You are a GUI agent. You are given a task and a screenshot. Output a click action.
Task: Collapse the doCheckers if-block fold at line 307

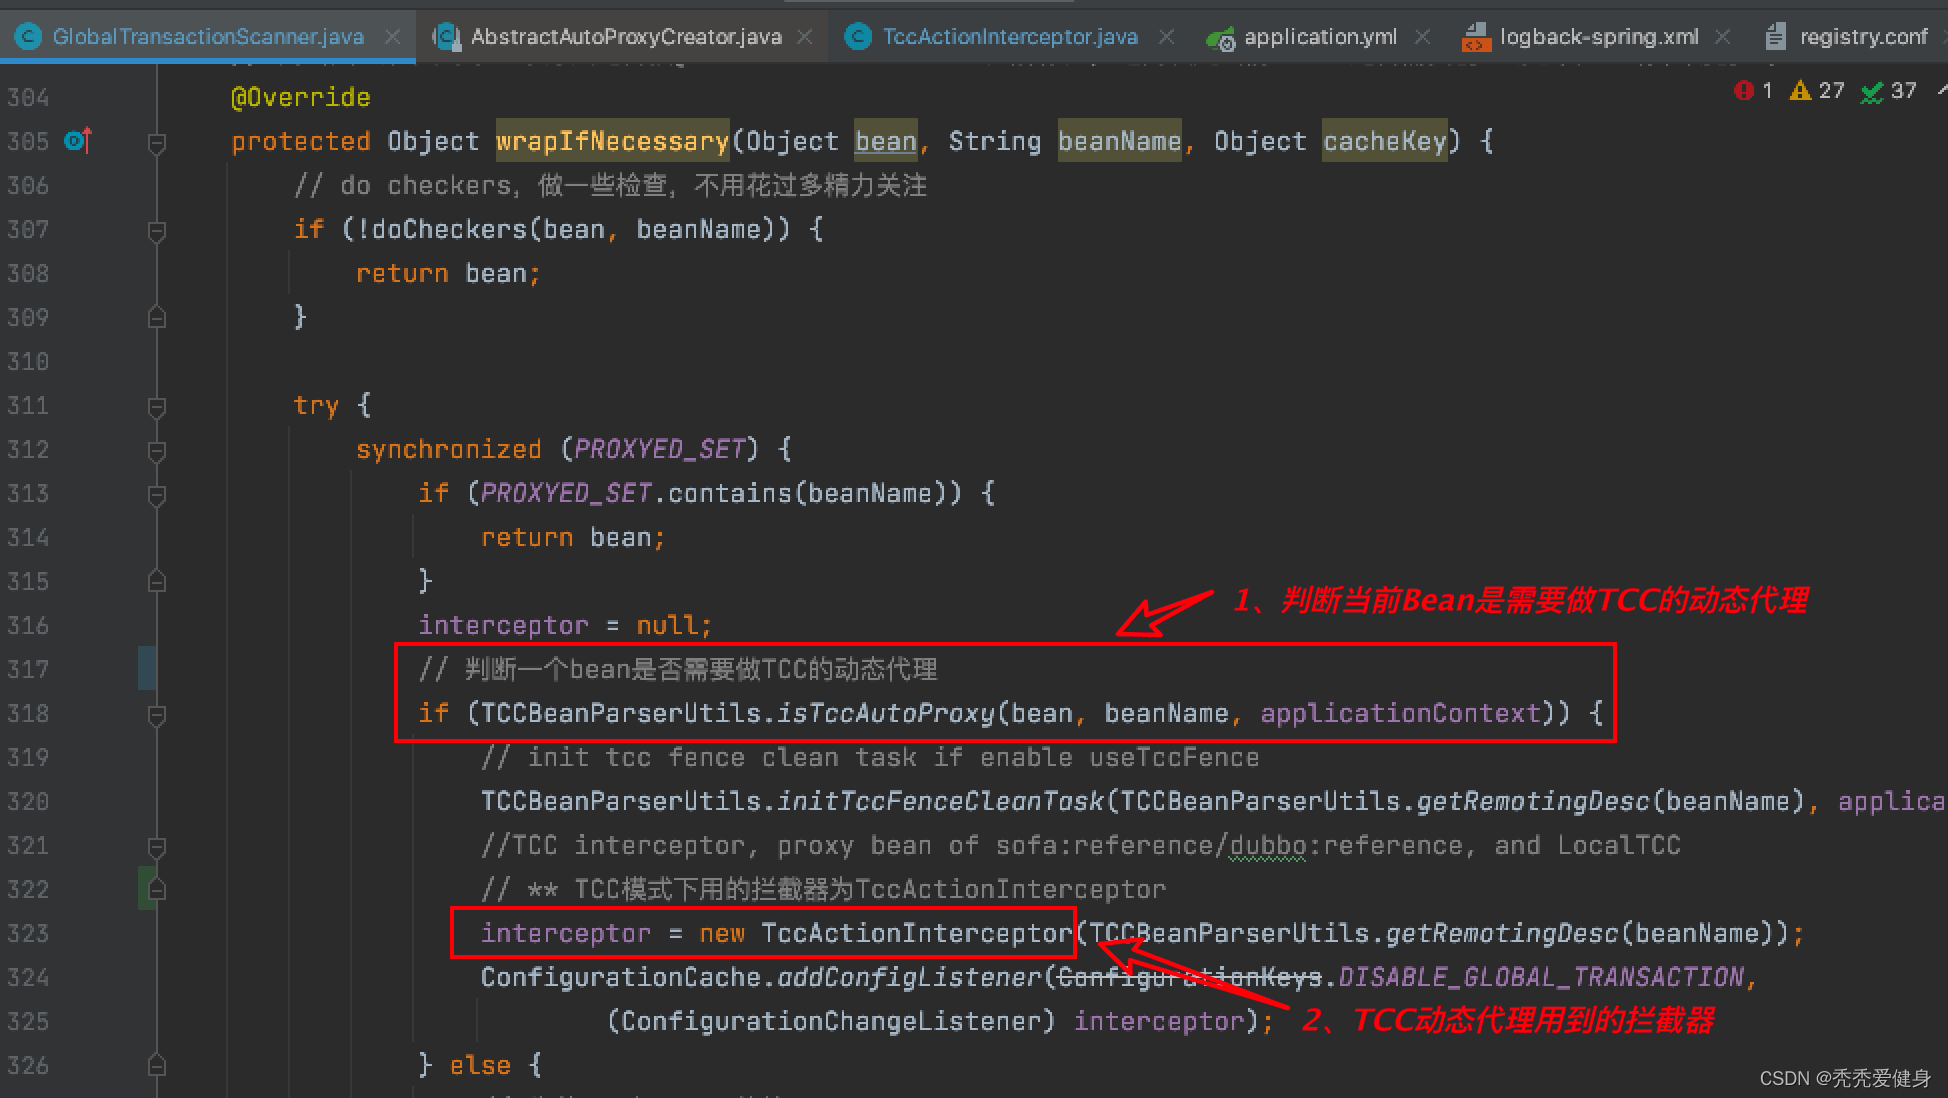click(157, 231)
